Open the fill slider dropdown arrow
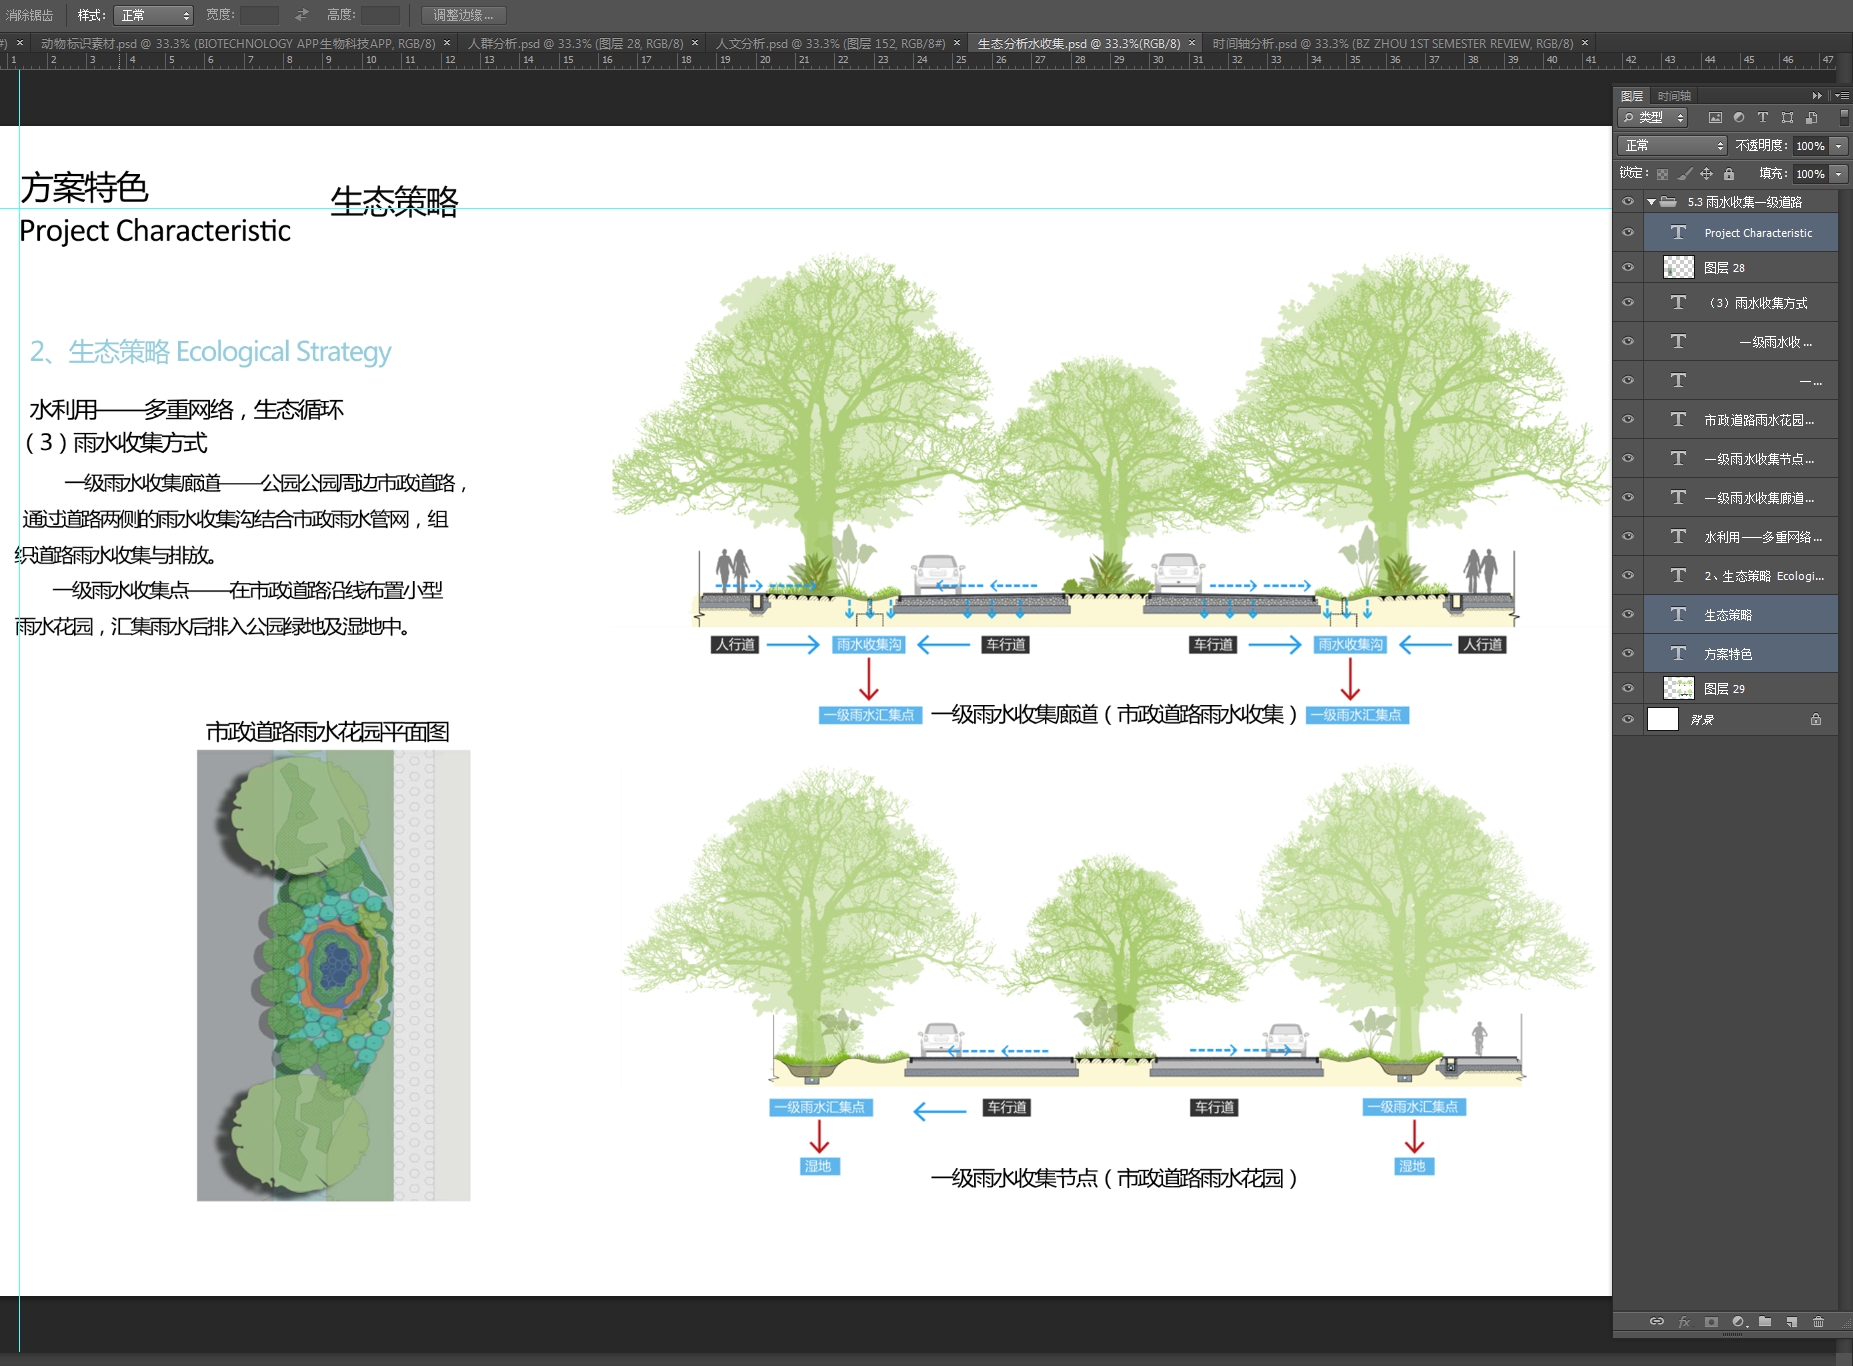Viewport: 1853px width, 1366px height. [1838, 174]
